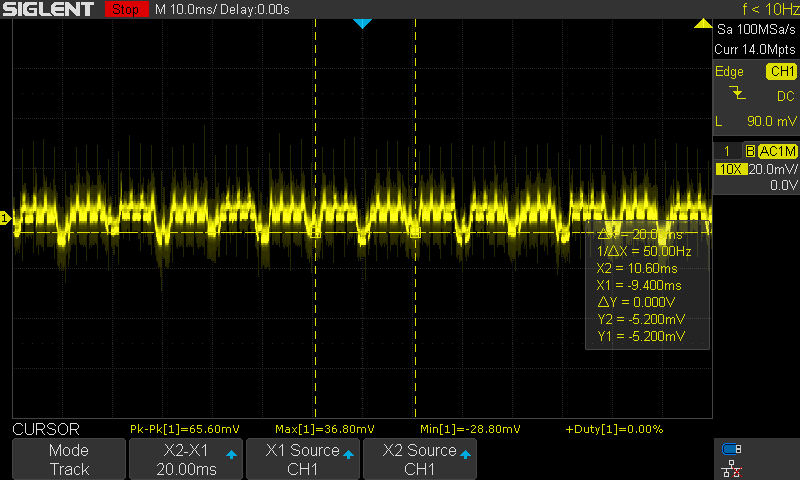Click the SIGLENT logo
Viewport: 800px width, 480px height.
pyautogui.click(x=48, y=9)
